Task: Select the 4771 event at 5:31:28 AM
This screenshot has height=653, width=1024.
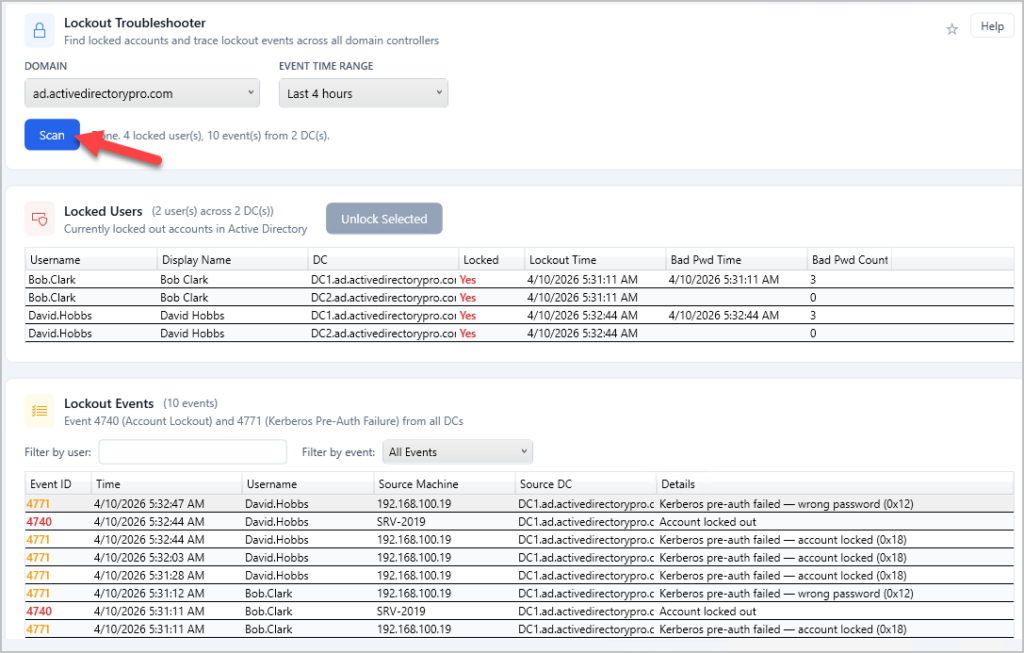Action: (519, 576)
